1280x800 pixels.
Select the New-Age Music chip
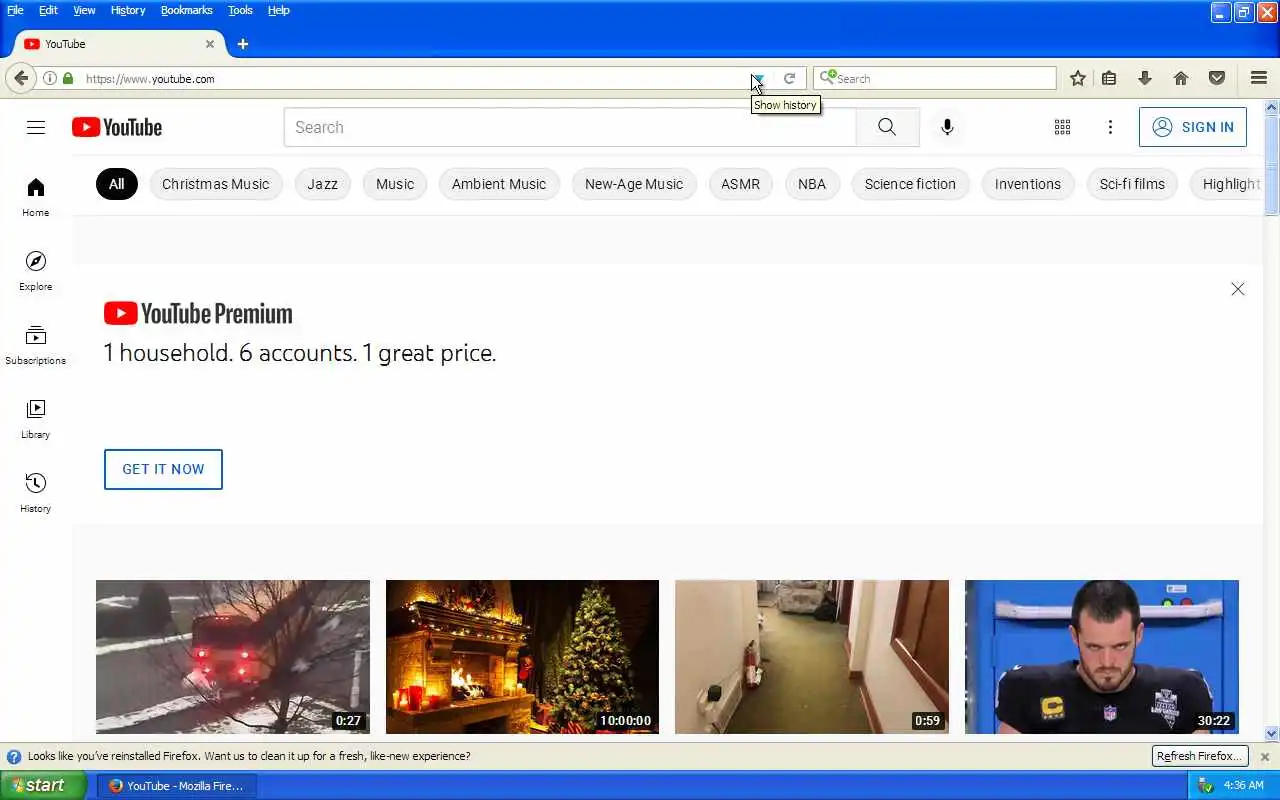634,184
